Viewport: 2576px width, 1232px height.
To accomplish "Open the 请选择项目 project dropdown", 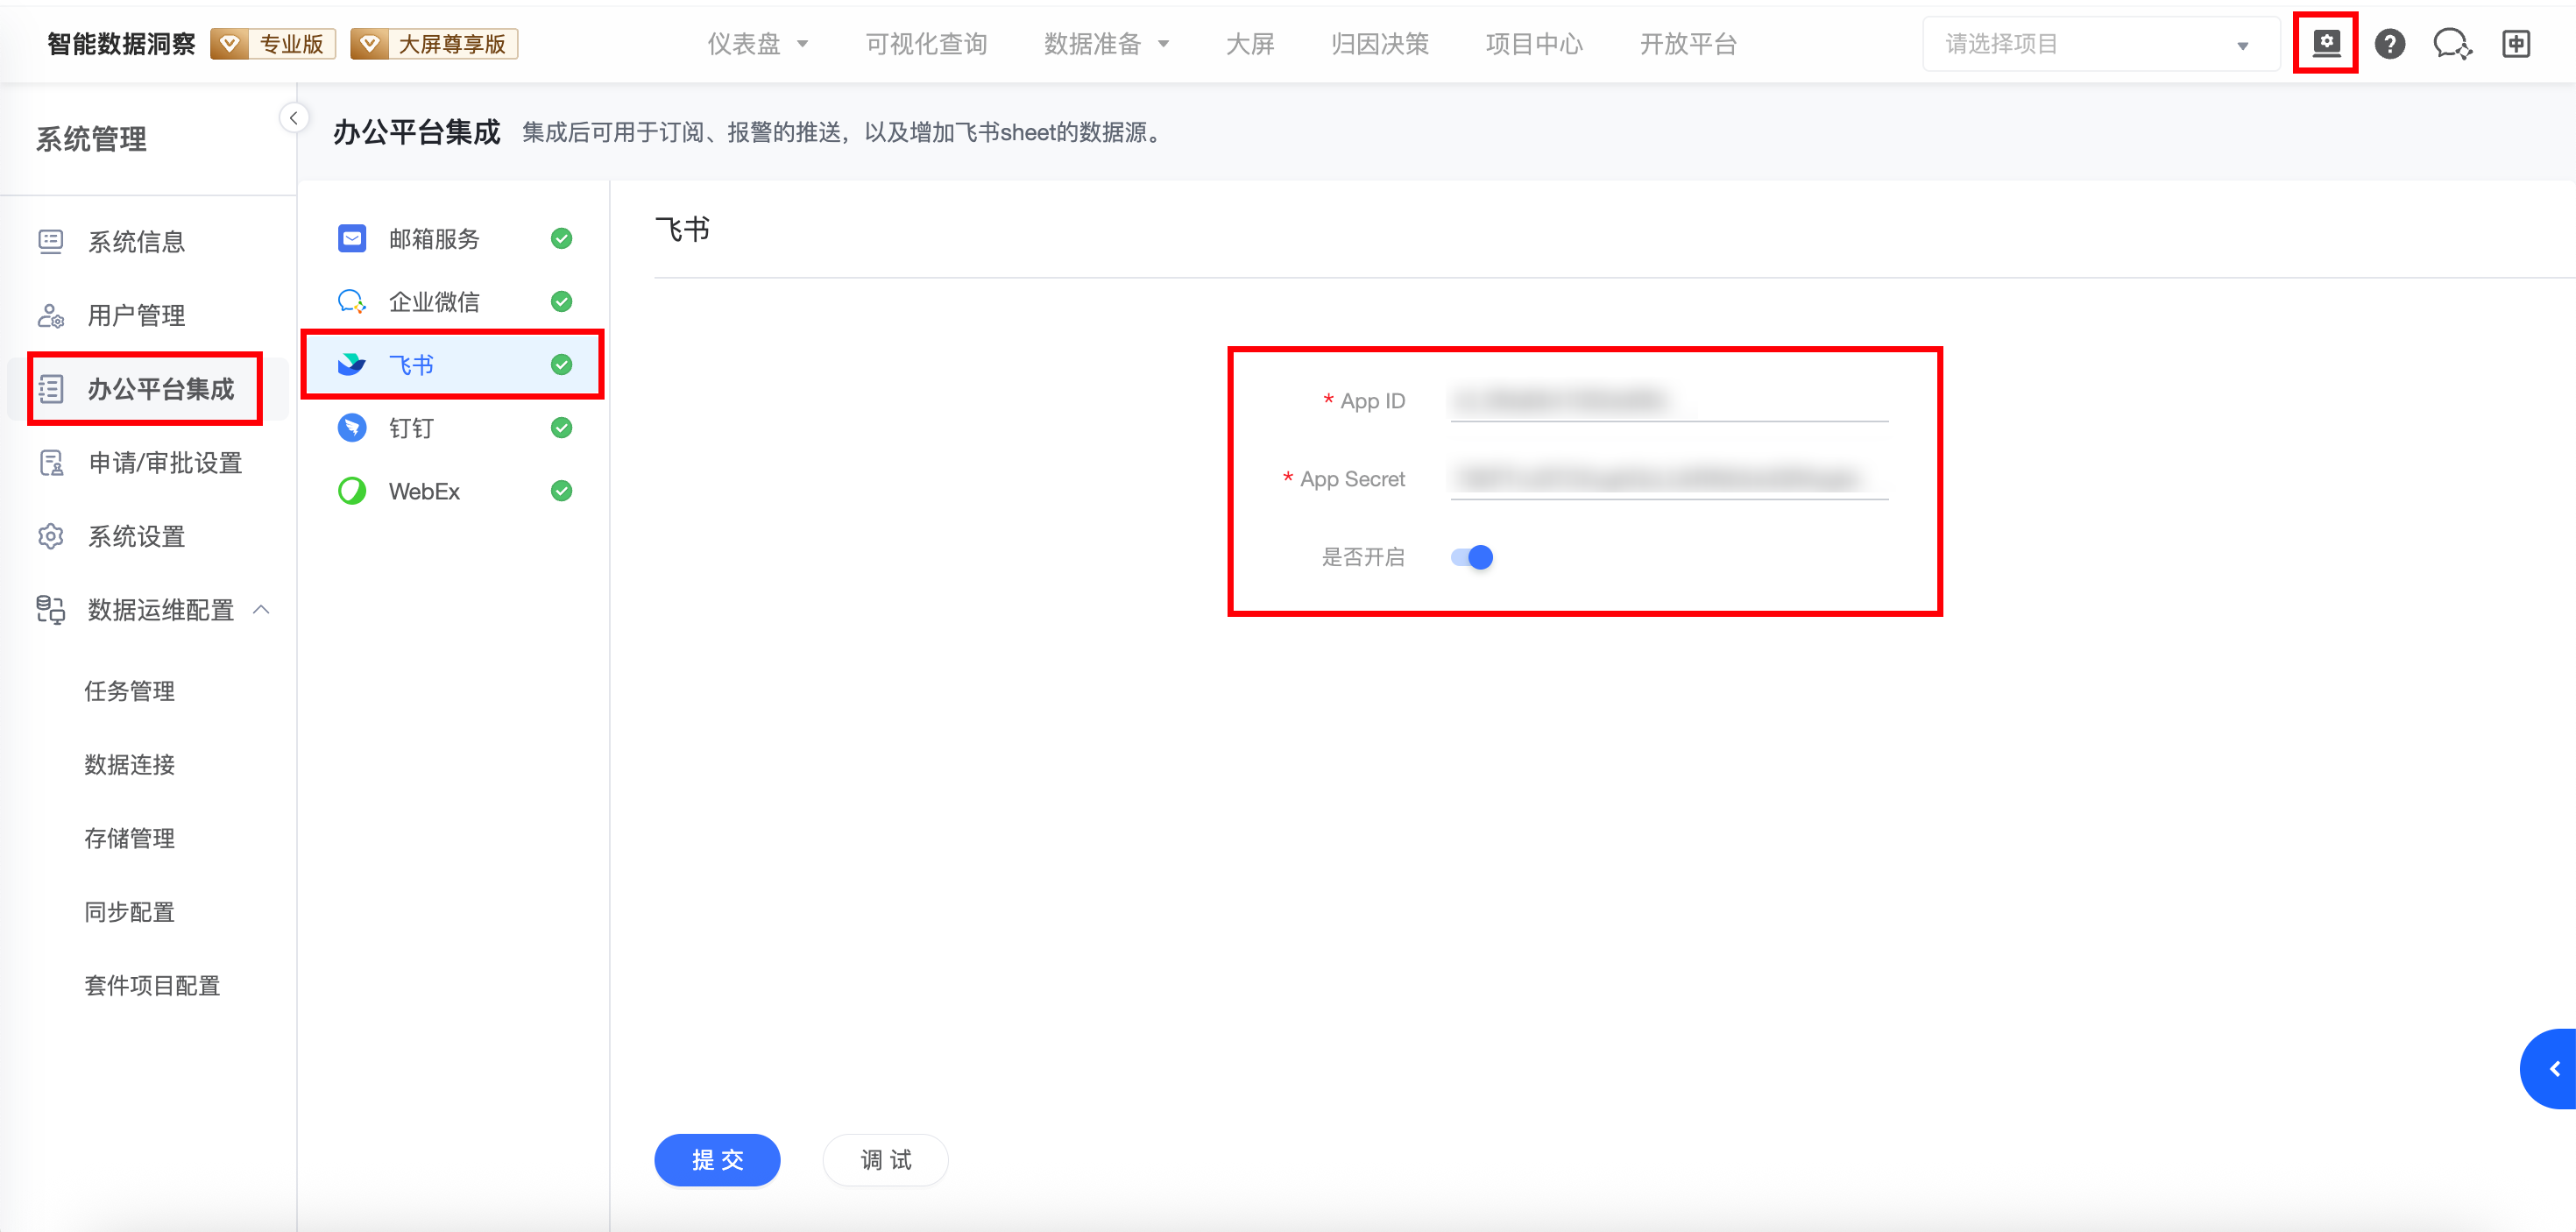I will tap(2098, 44).
